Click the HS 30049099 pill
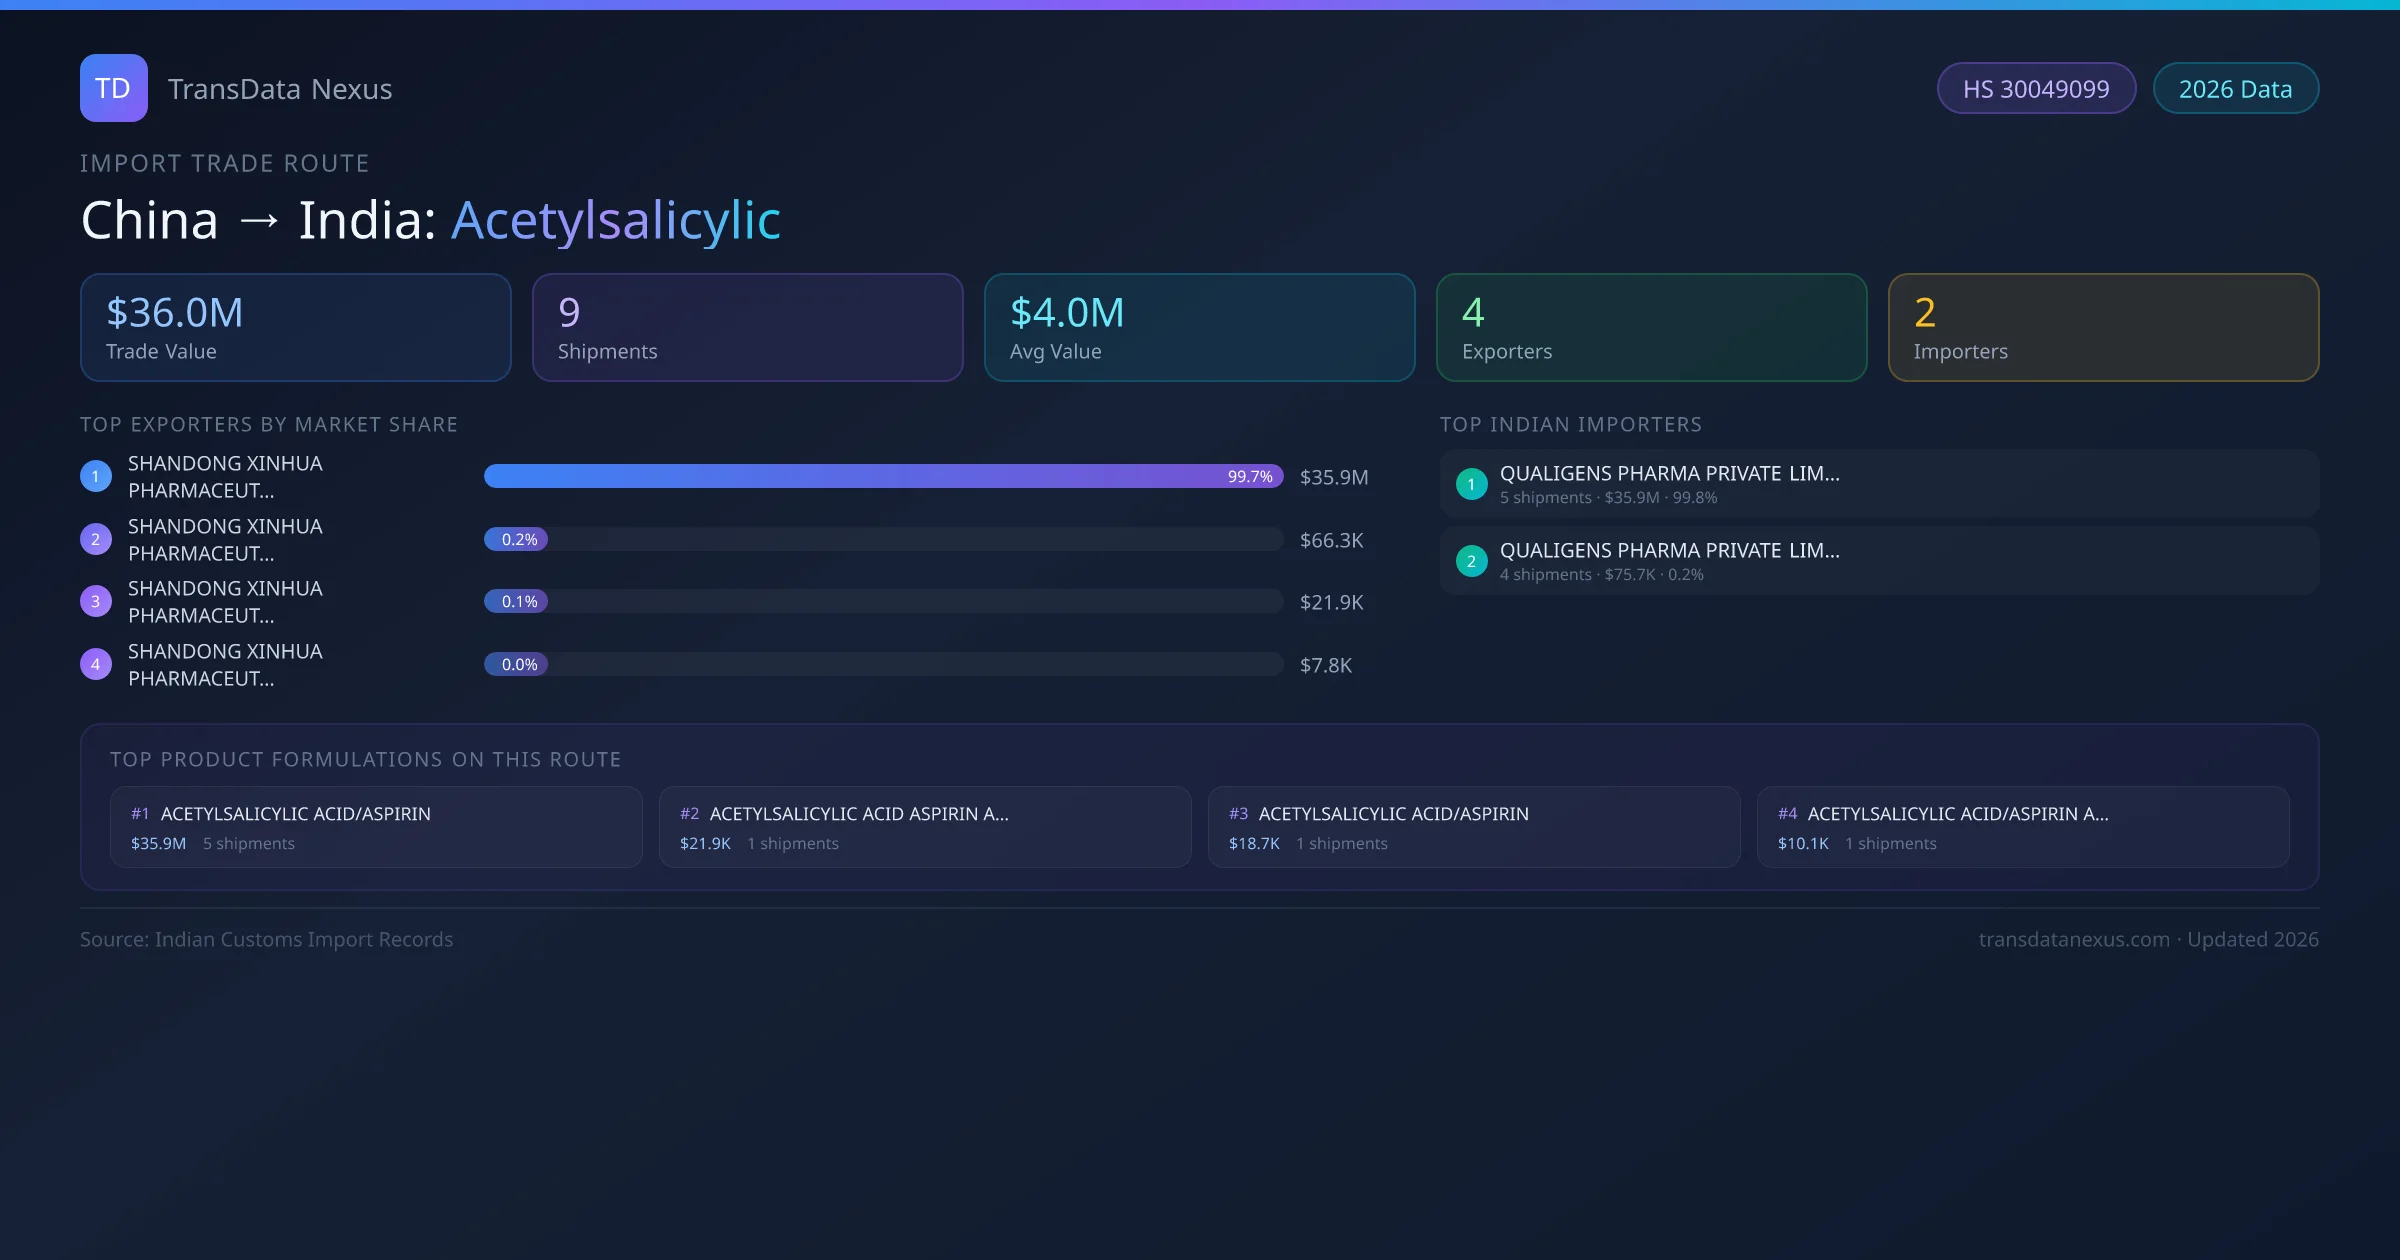The image size is (2400, 1260). point(2035,89)
